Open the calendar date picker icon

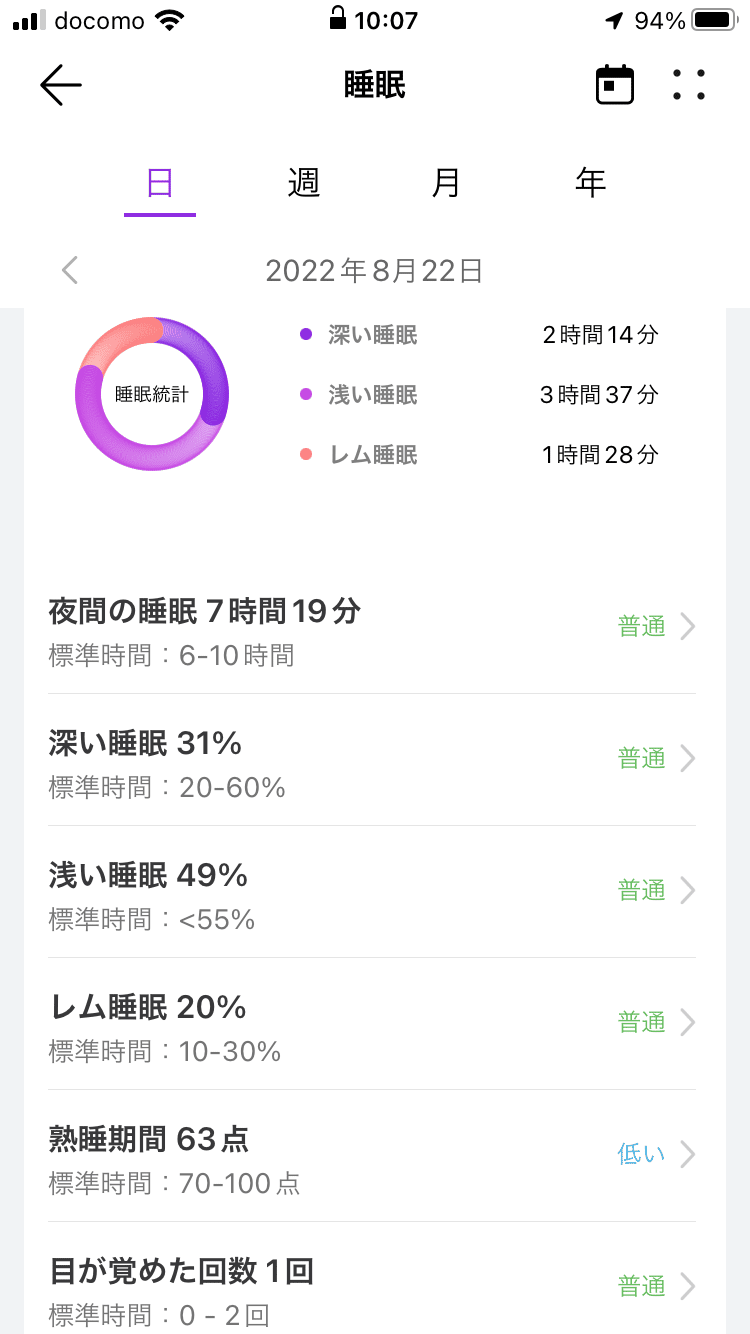click(615, 86)
